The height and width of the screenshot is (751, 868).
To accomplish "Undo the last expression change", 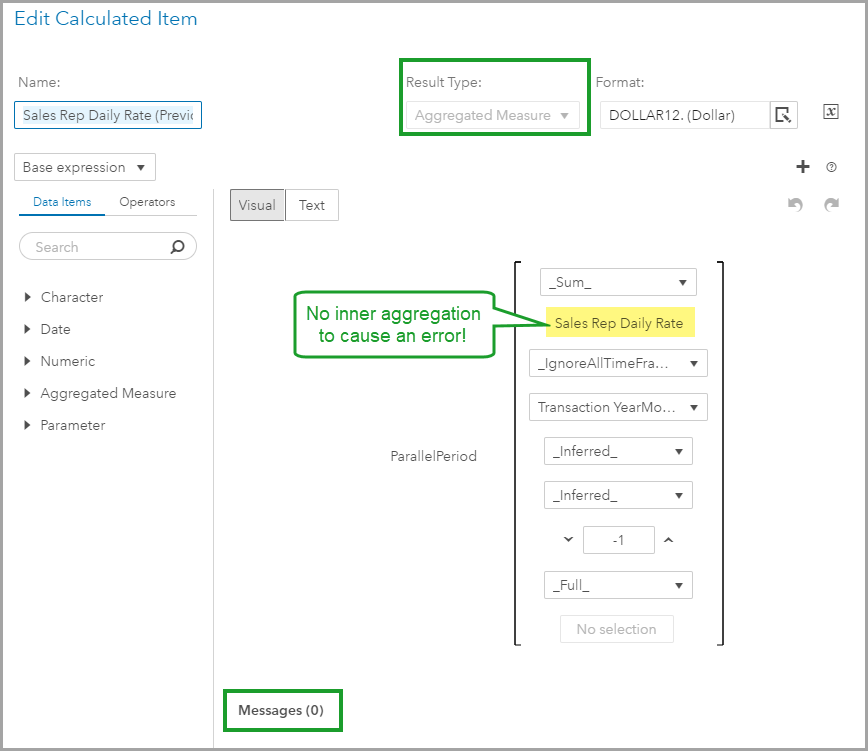I will (x=795, y=205).
